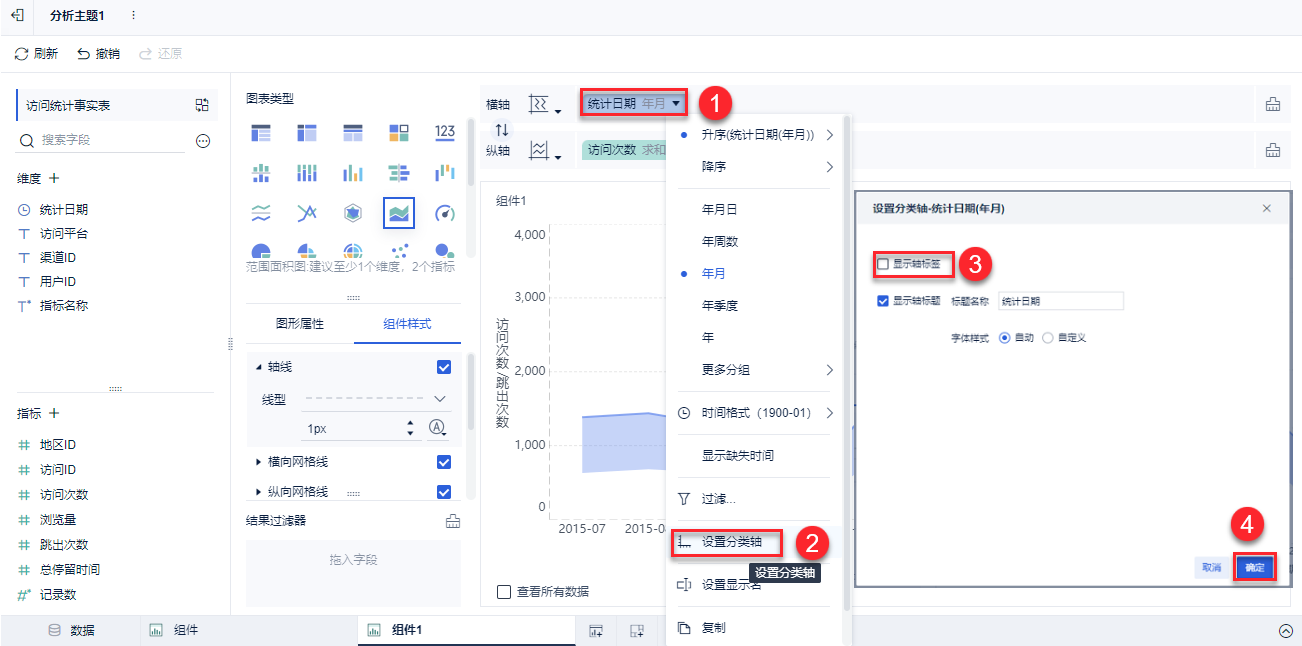
Task: Add a dimension with the plus beside 维度
Action: point(54,178)
